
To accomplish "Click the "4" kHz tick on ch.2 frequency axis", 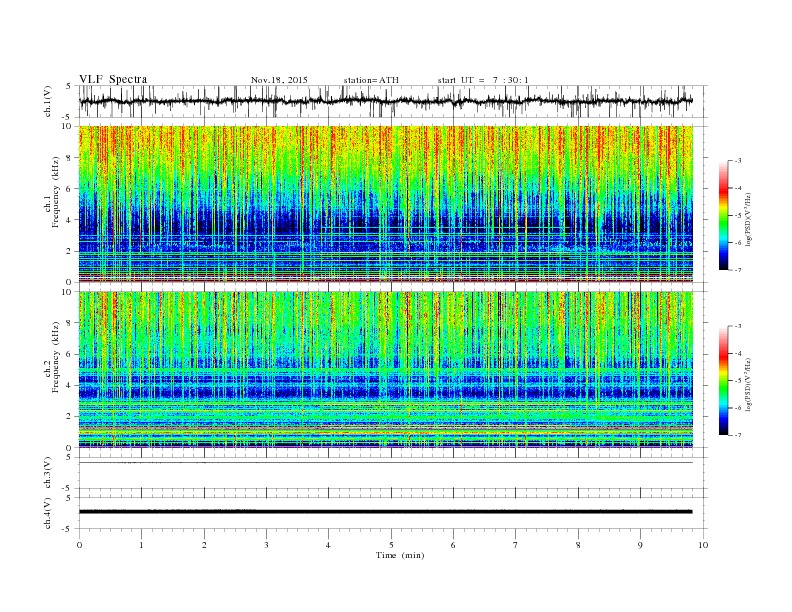I will click(x=69, y=385).
